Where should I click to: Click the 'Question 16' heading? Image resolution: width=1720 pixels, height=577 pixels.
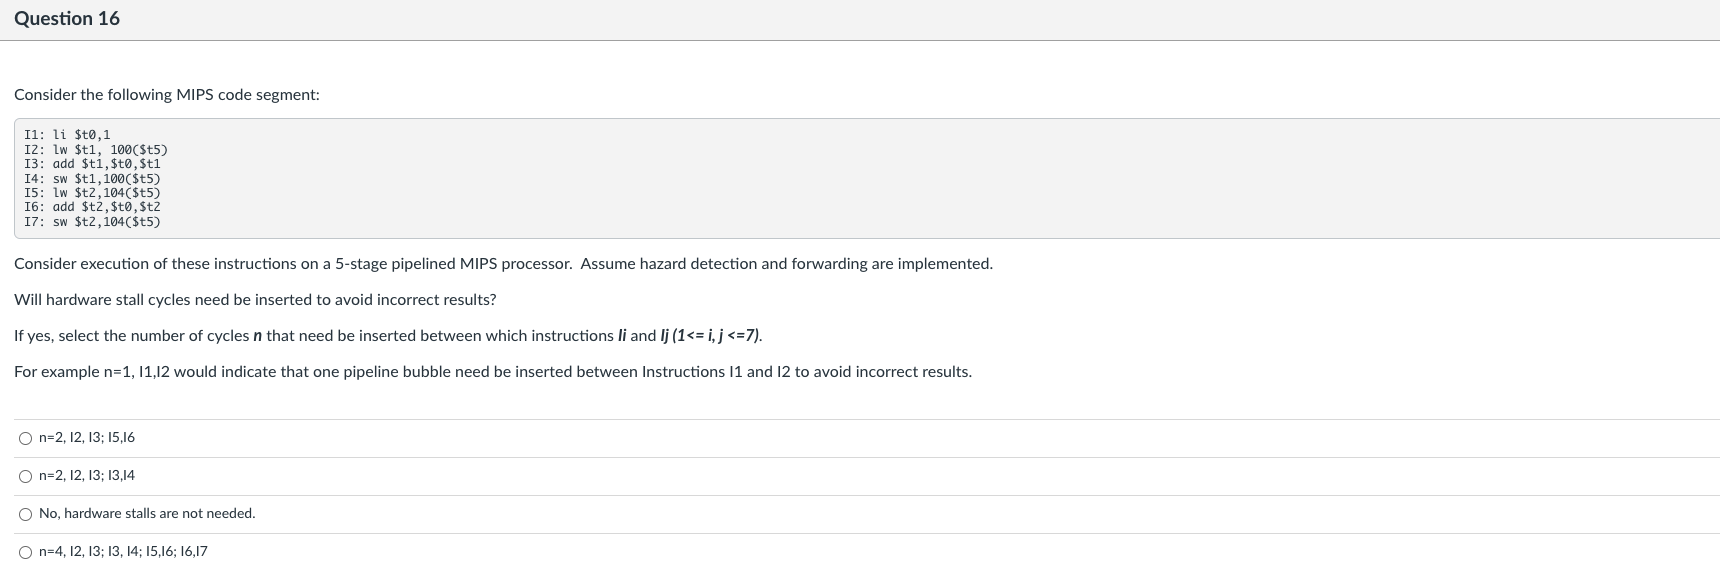(67, 19)
